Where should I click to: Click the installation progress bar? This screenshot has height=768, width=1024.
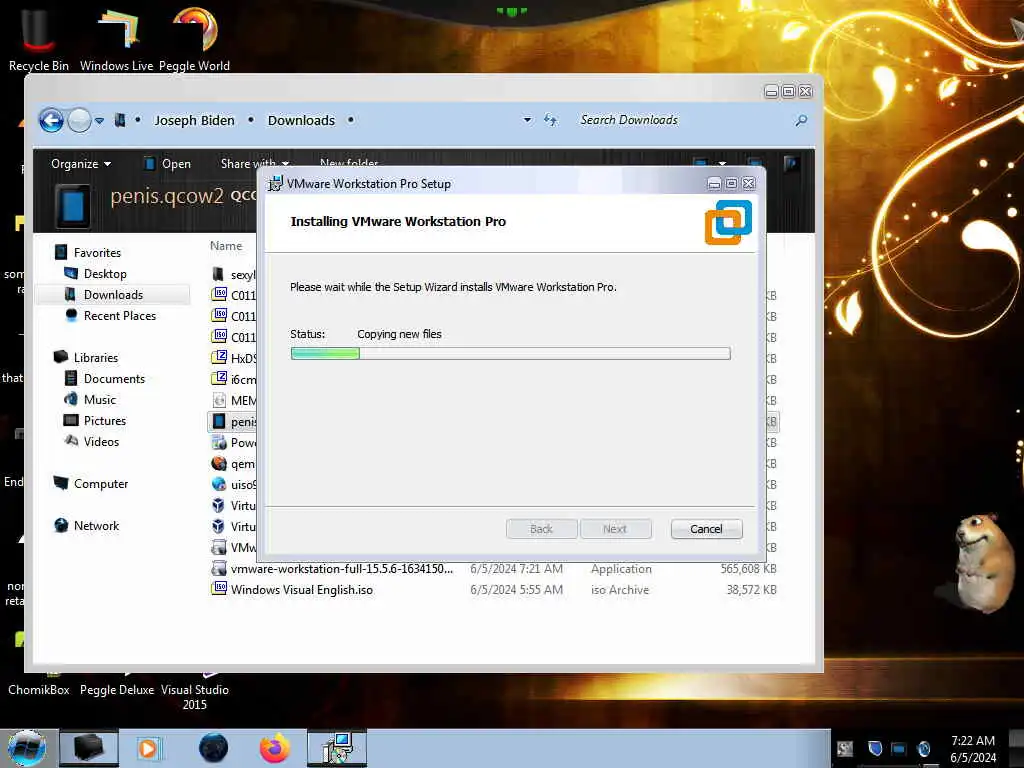tap(510, 354)
